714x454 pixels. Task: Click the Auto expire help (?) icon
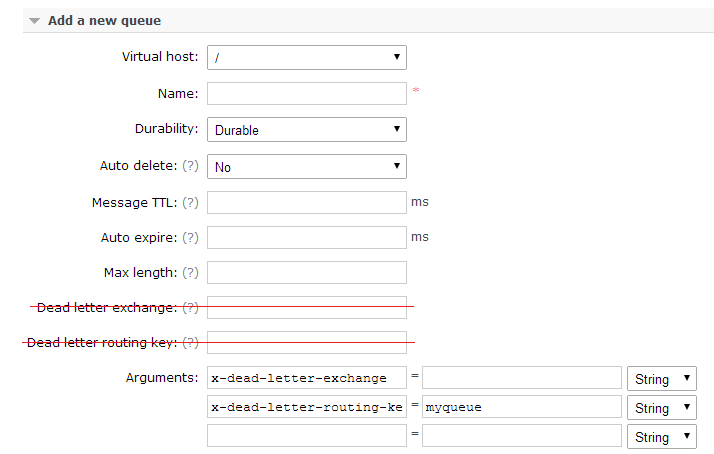190,238
